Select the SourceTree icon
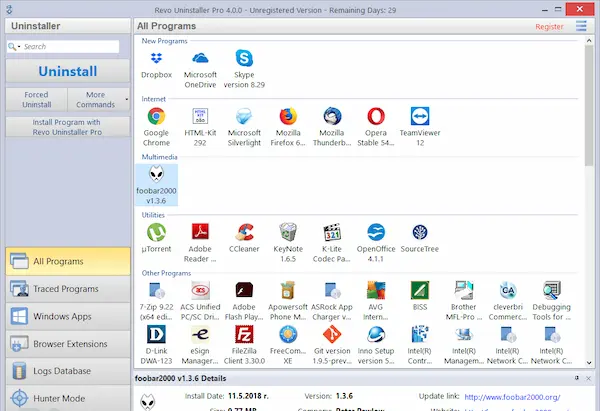600x411 pixels. pyautogui.click(x=420, y=232)
